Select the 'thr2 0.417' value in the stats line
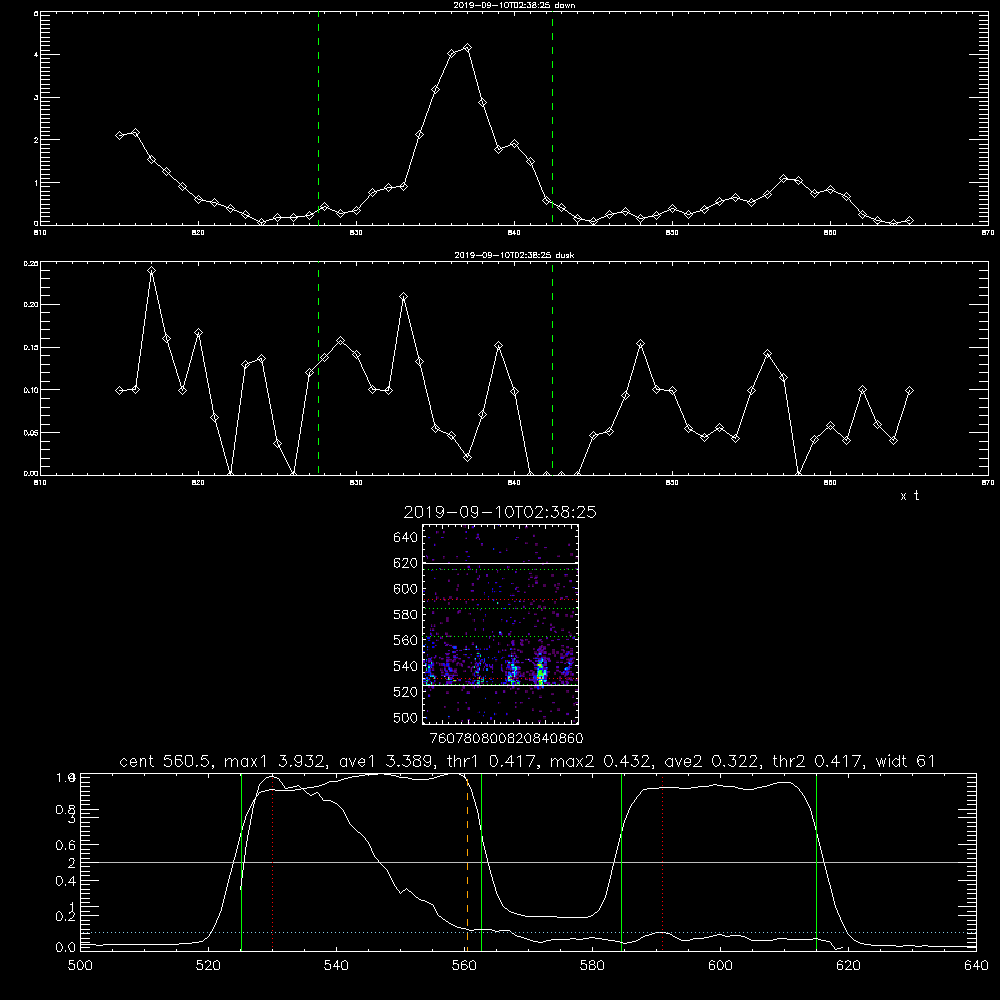Viewport: 1000px width, 1000px height. coord(818,761)
